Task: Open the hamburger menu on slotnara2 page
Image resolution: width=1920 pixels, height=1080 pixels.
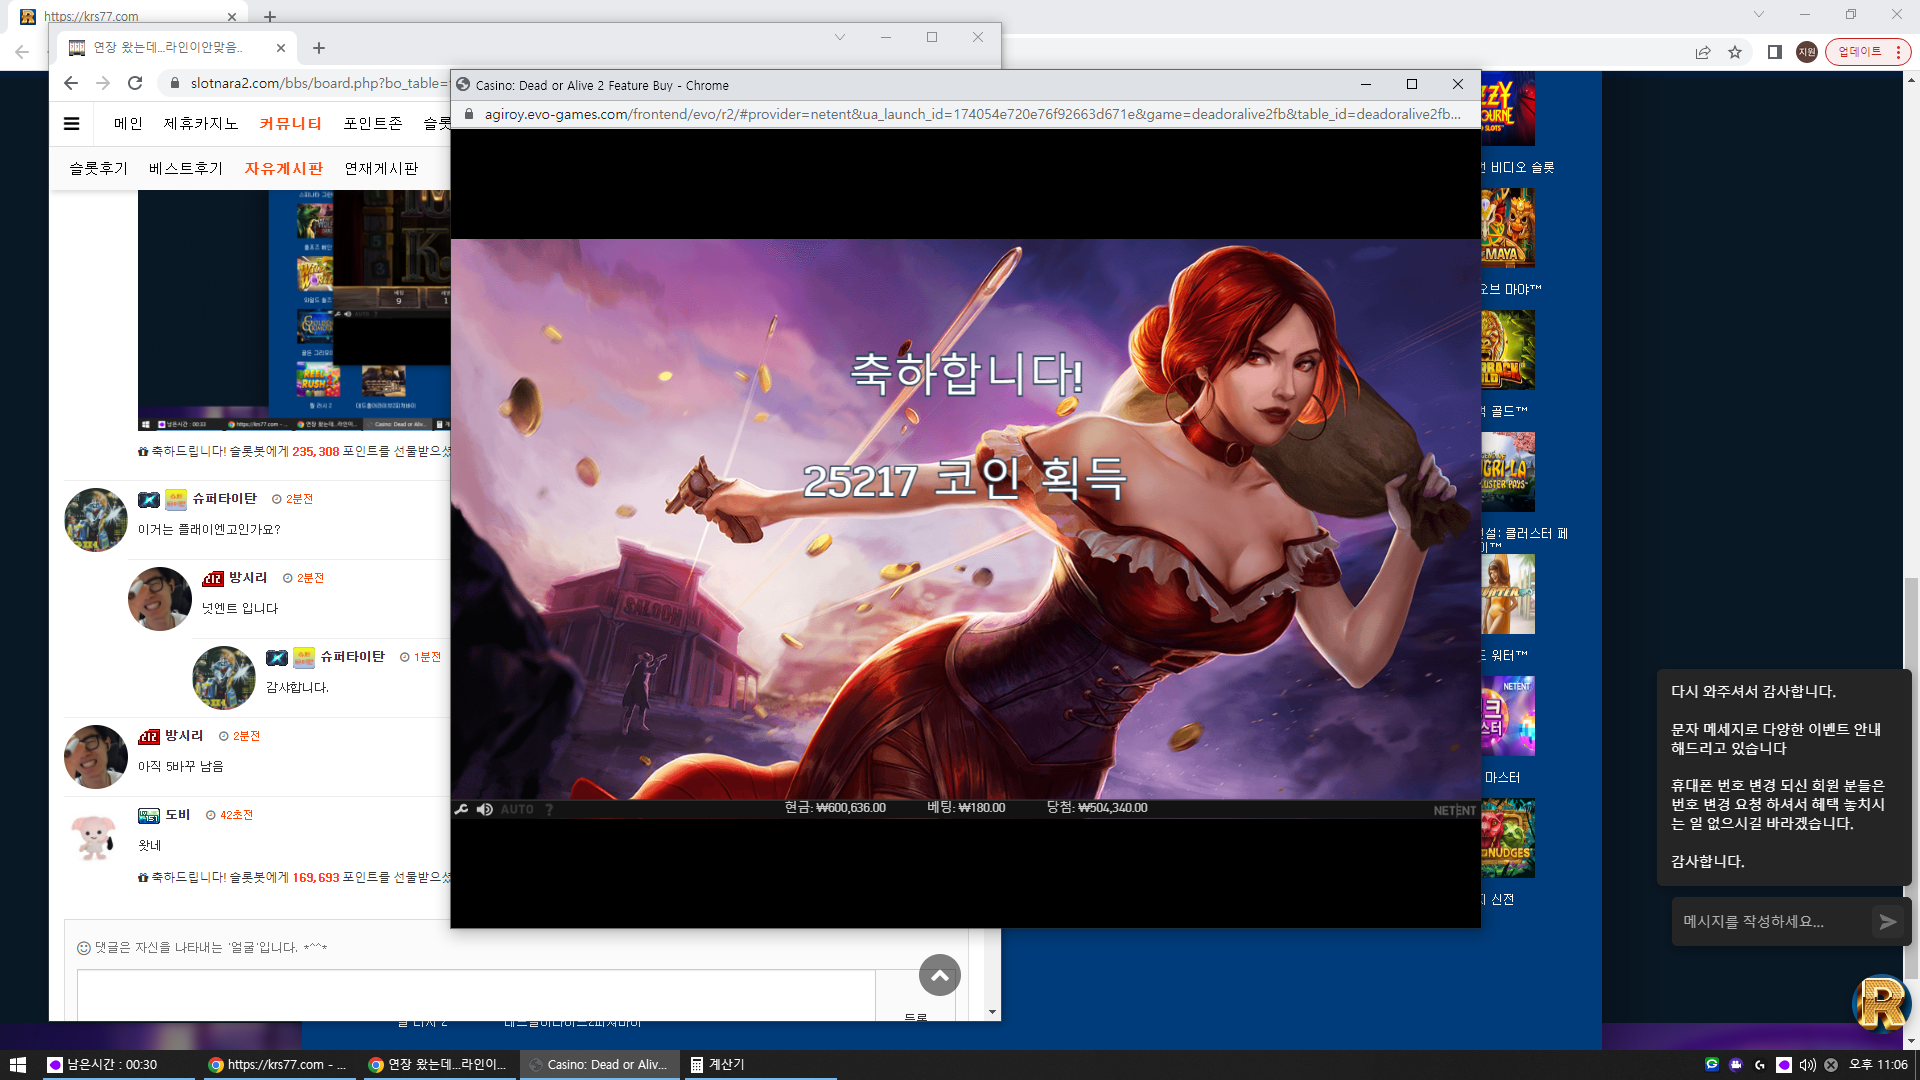Action: (x=71, y=124)
